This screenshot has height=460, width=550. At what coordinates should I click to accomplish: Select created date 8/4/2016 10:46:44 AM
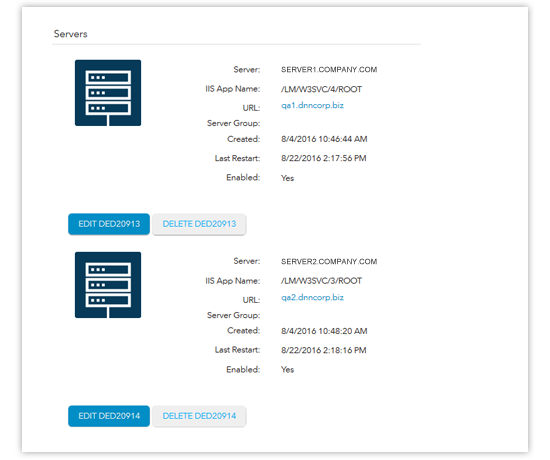tap(324, 139)
